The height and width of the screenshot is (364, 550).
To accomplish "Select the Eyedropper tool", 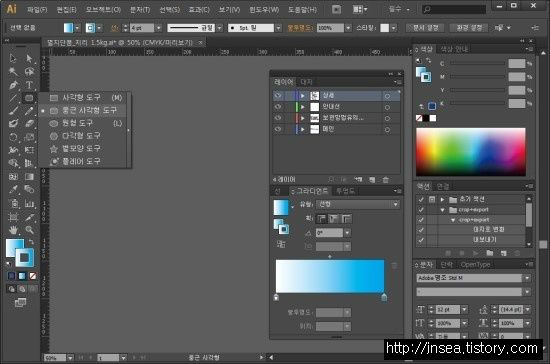I will [13, 190].
